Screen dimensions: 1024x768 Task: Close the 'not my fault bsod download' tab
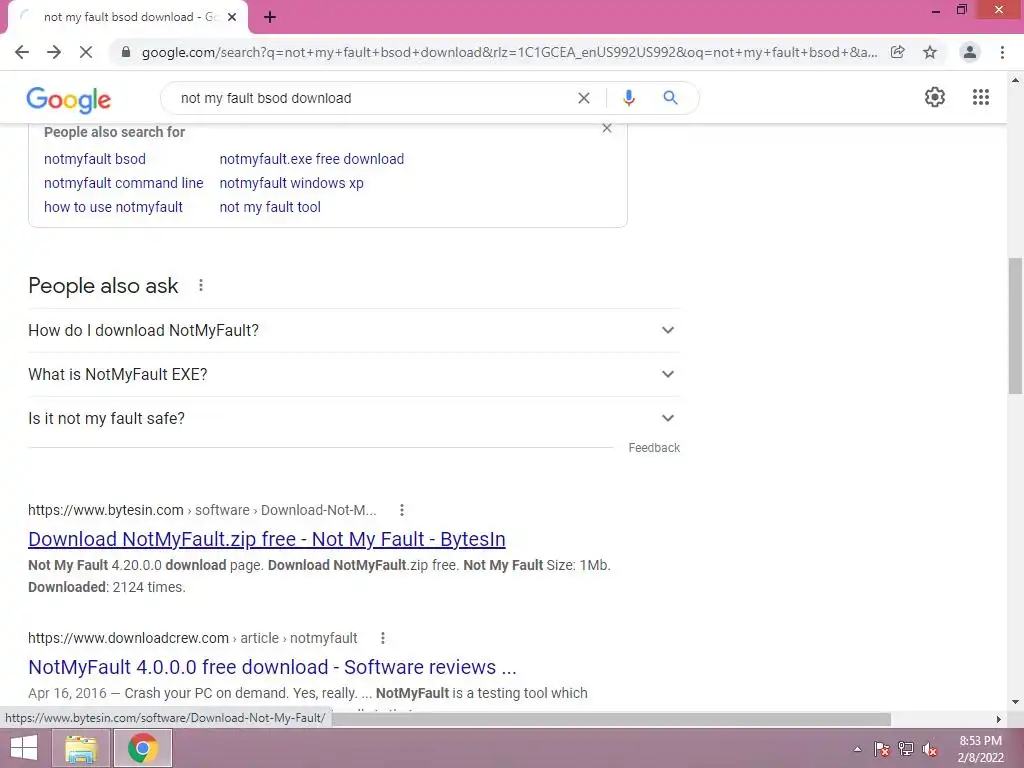coord(232,17)
